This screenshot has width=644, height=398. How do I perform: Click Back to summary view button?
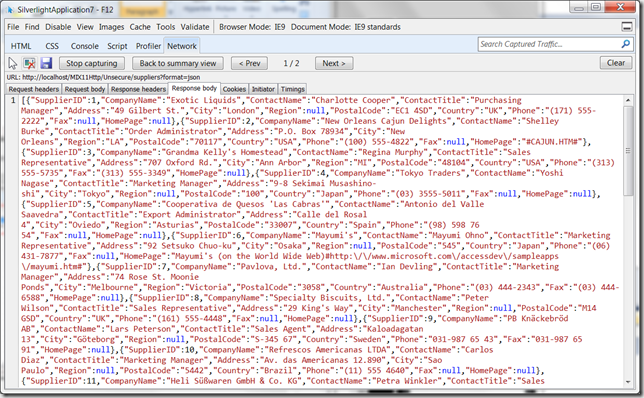click(x=178, y=63)
